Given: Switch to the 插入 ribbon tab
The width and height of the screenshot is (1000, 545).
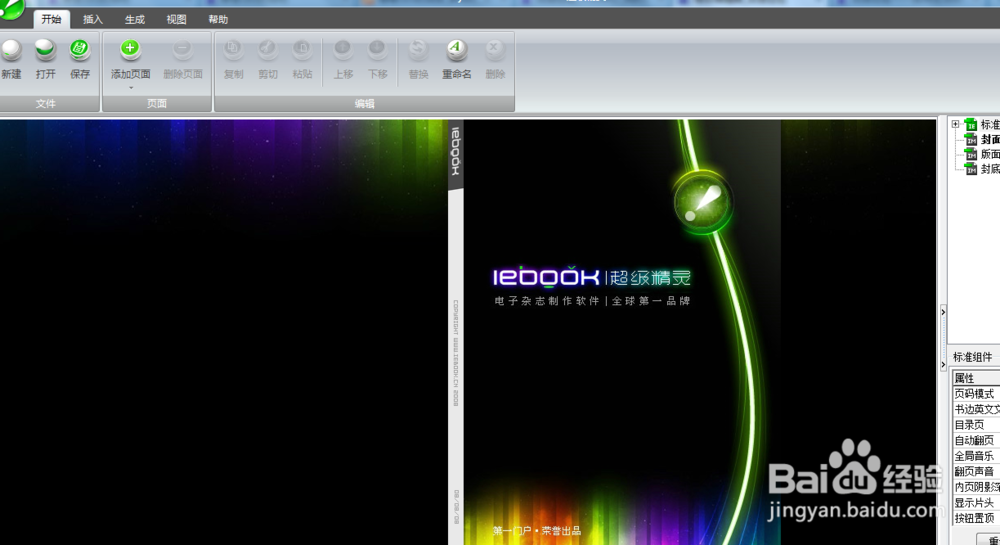Looking at the screenshot, I should pyautogui.click(x=93, y=20).
